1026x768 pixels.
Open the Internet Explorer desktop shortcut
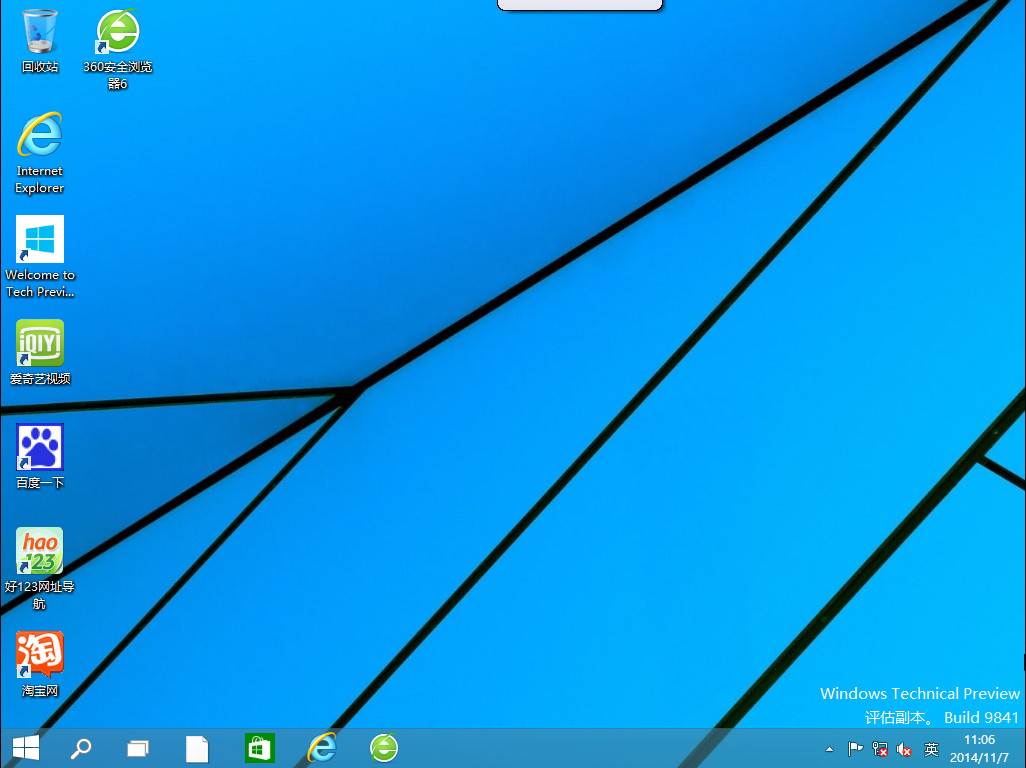(40, 140)
